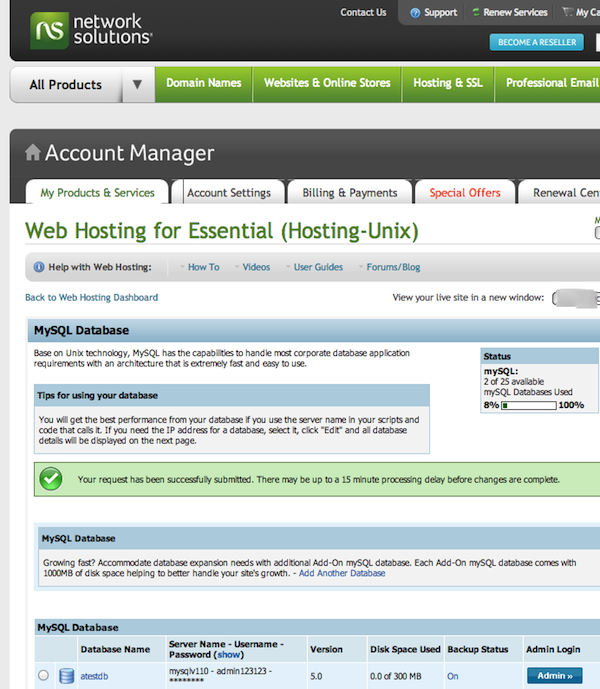Expand the How To help menu

tap(202, 267)
